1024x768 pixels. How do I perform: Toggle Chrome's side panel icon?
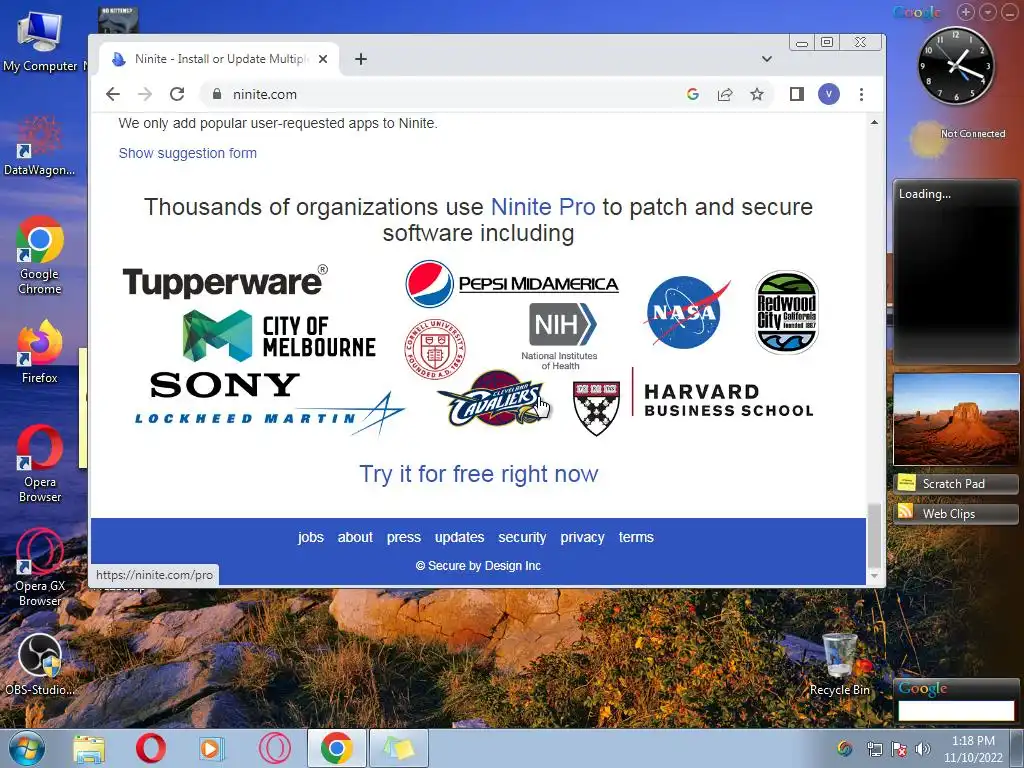(x=797, y=94)
